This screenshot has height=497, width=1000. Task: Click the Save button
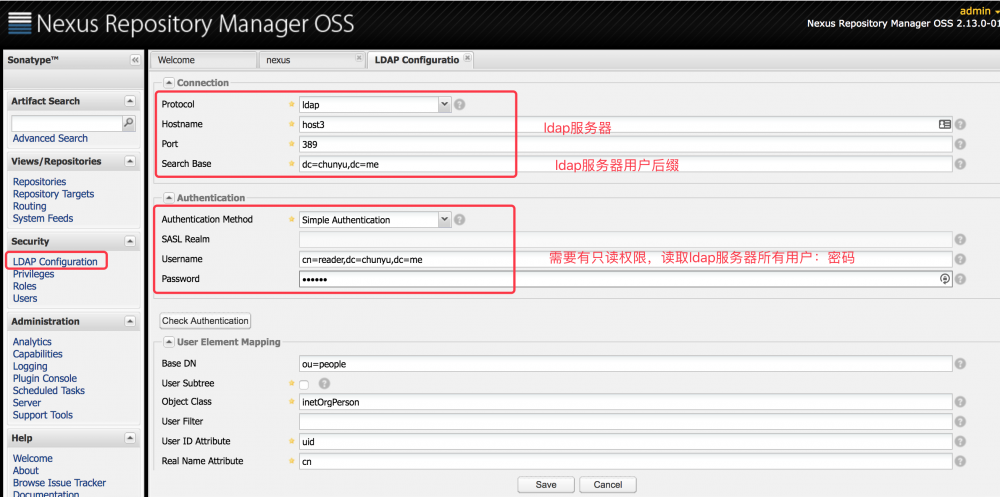tap(546, 485)
